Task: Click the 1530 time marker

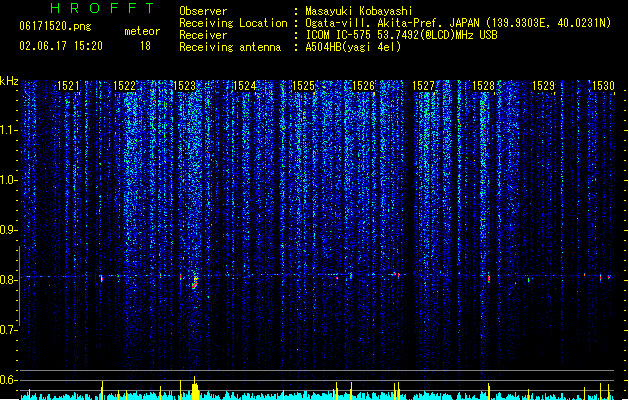Action: click(603, 86)
